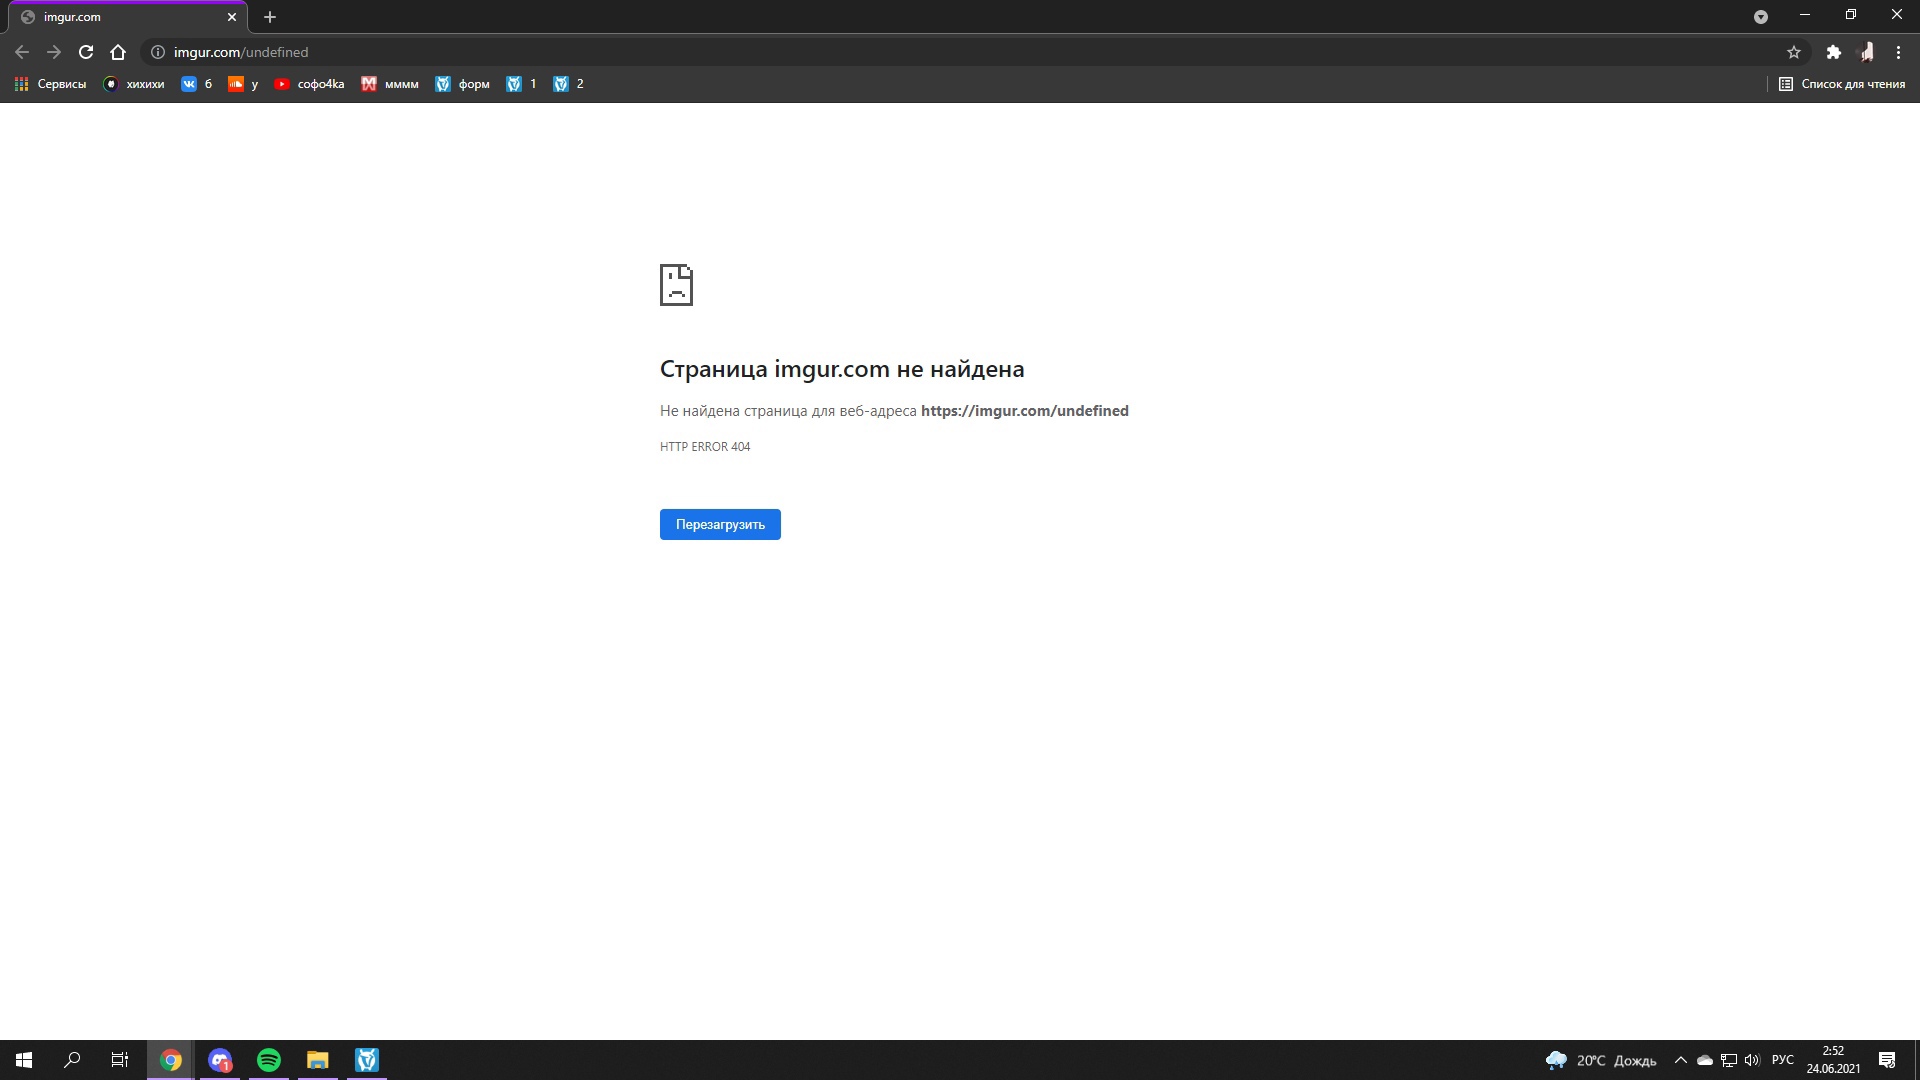1920x1080 pixels.
Task: Open the notification center icon
Action: tap(1887, 1060)
